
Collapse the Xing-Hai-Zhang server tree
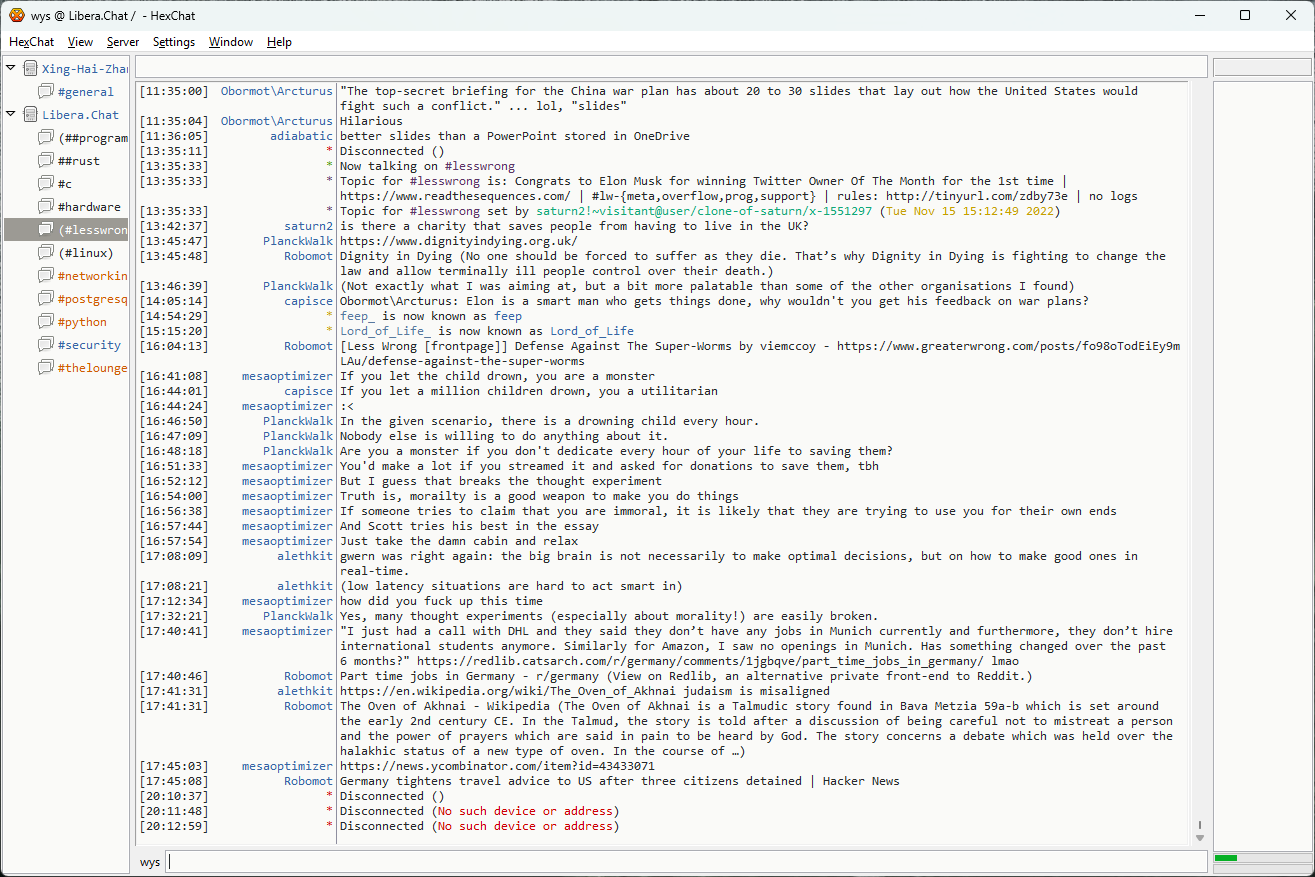11,69
